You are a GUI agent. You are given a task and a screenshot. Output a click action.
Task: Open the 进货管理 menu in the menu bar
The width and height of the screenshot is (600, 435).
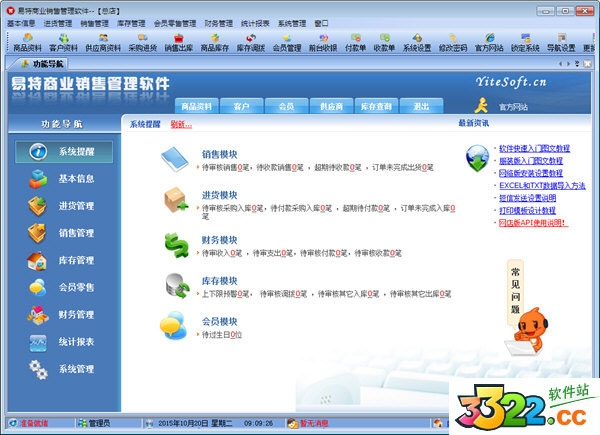pos(58,23)
